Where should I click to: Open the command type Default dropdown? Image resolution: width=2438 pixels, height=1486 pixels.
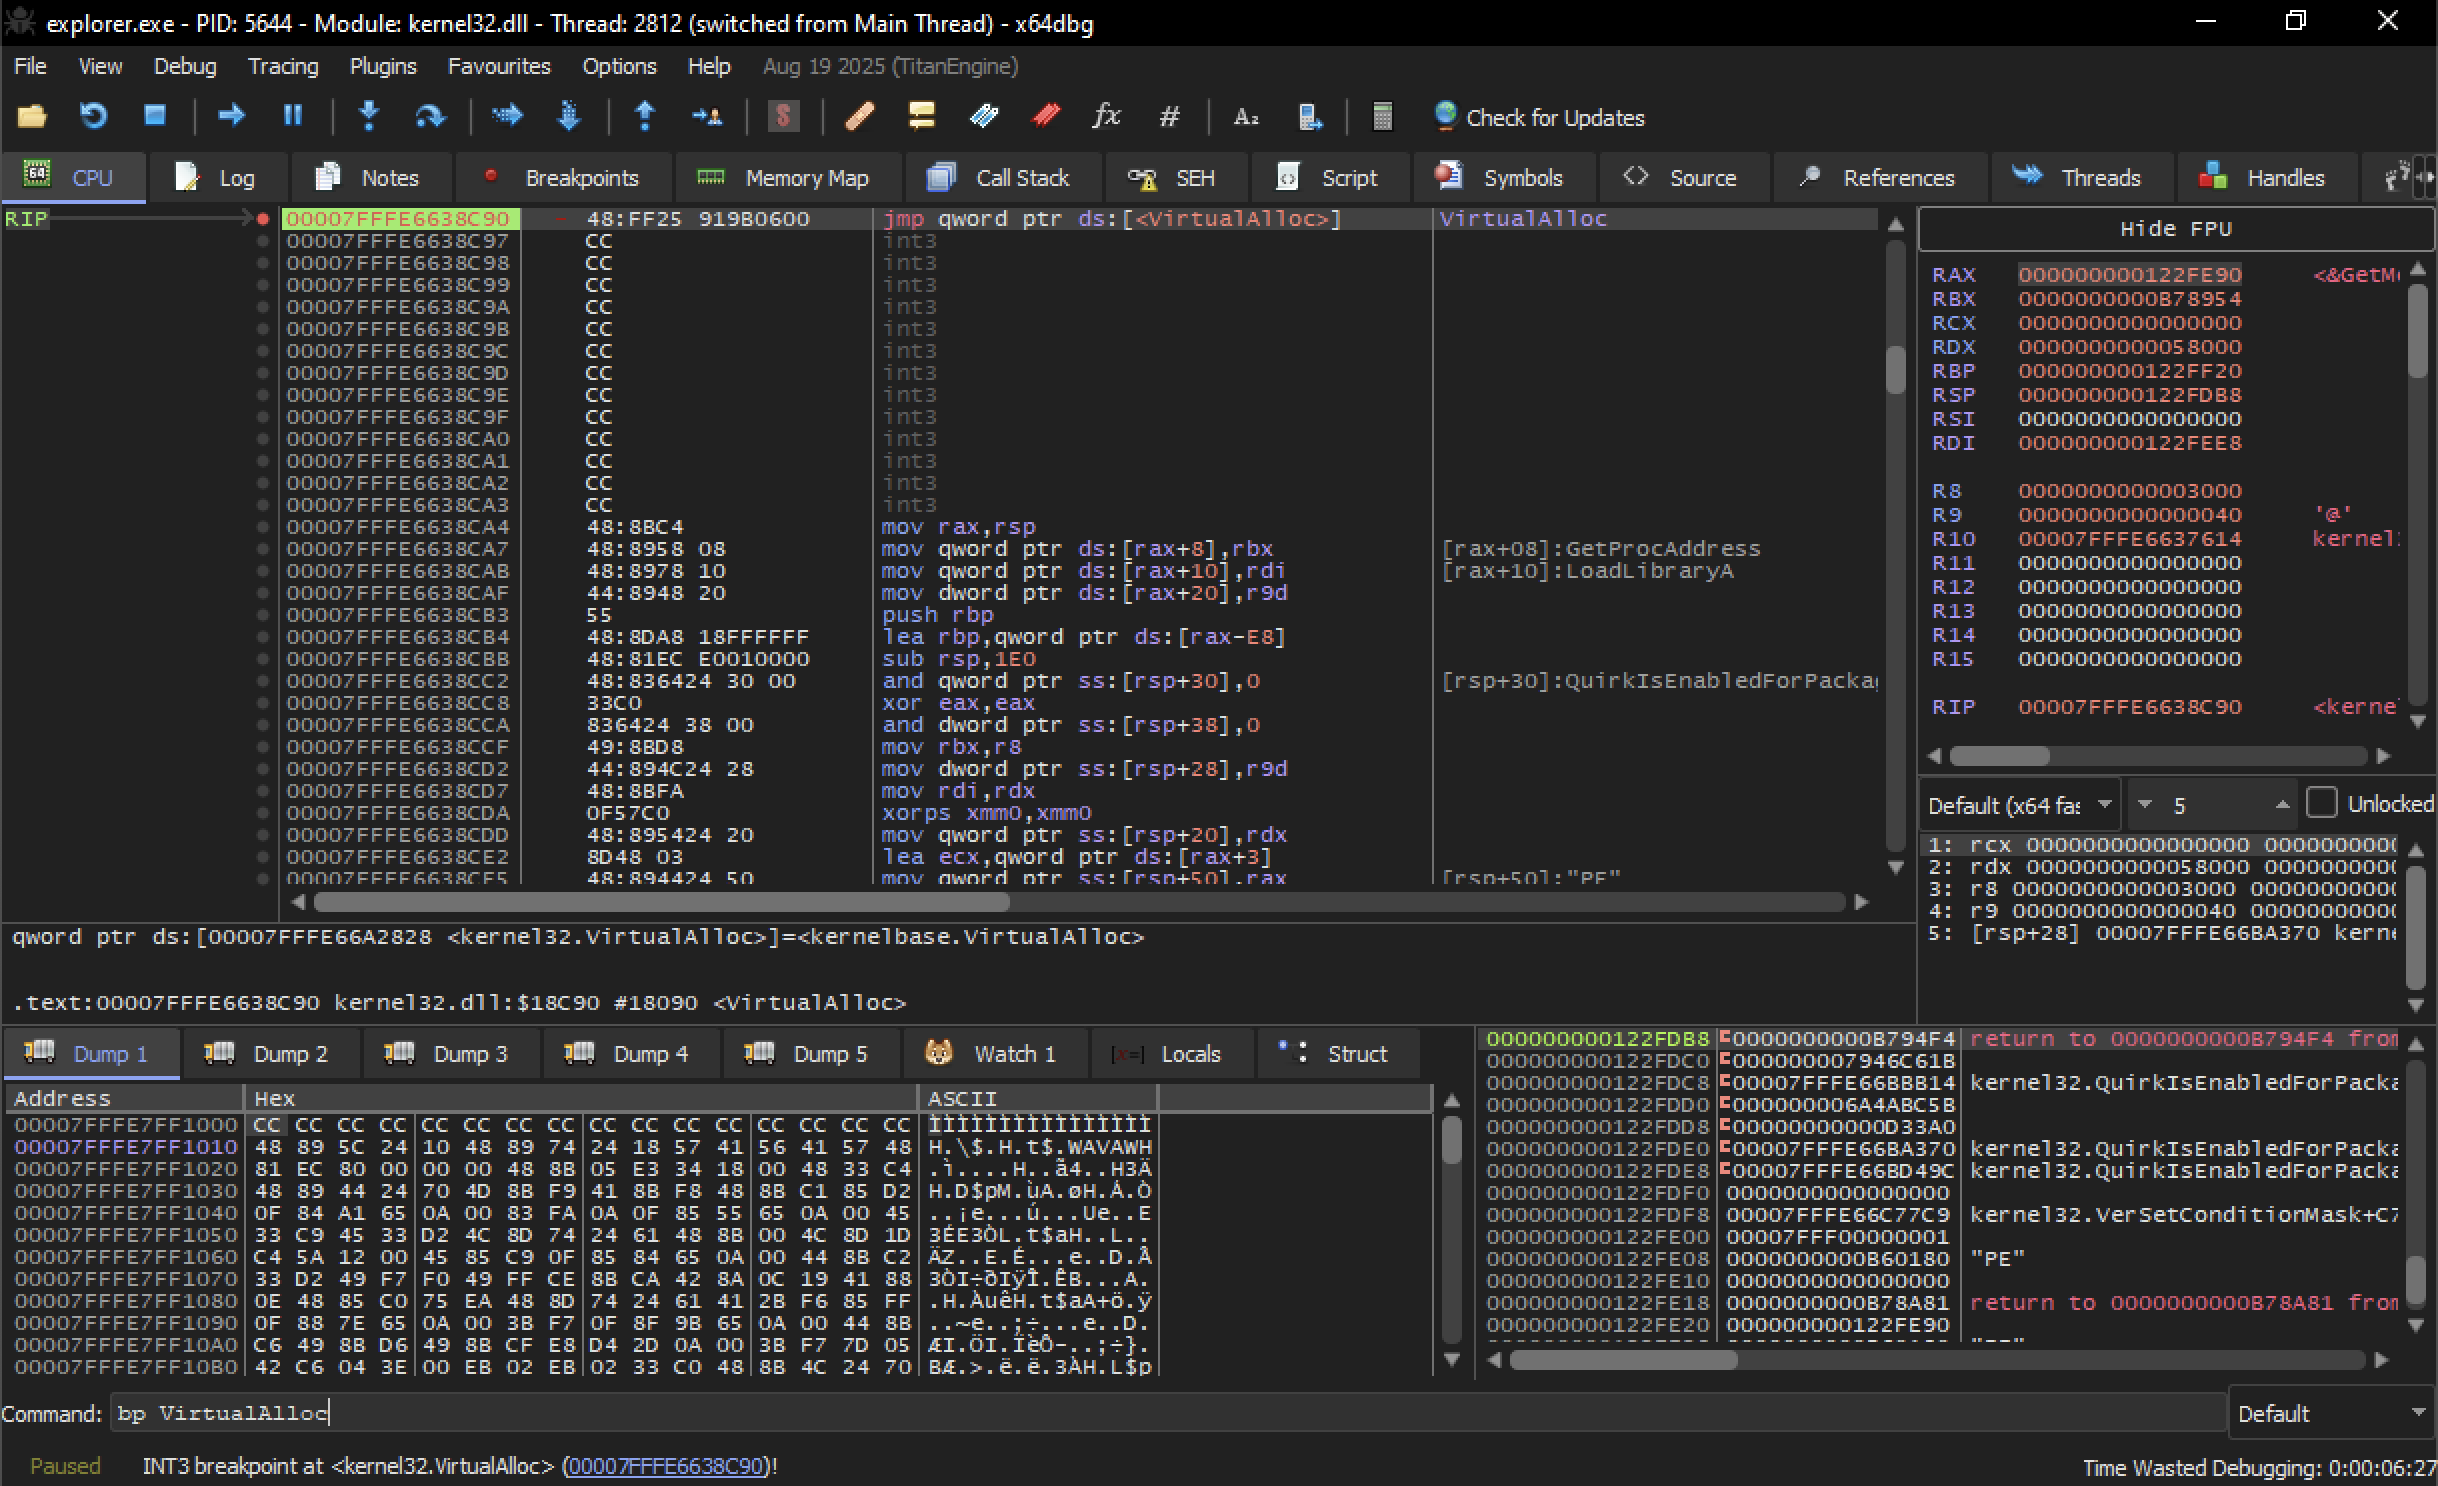tap(2332, 1413)
